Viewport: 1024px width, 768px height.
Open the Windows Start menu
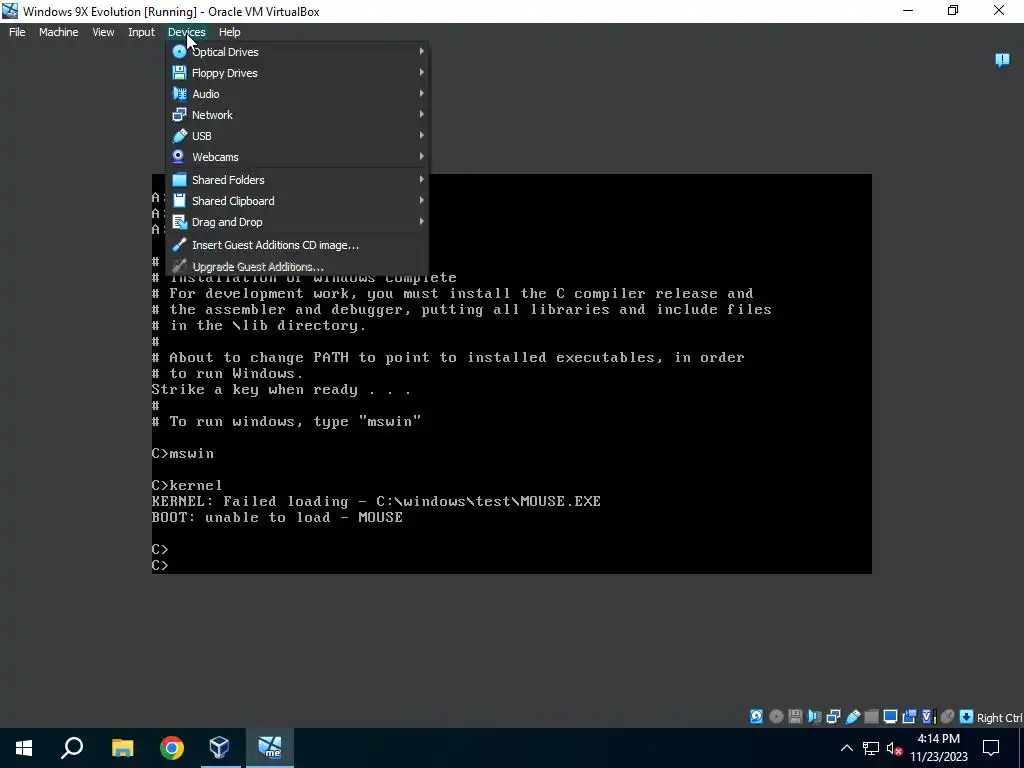click(x=24, y=748)
